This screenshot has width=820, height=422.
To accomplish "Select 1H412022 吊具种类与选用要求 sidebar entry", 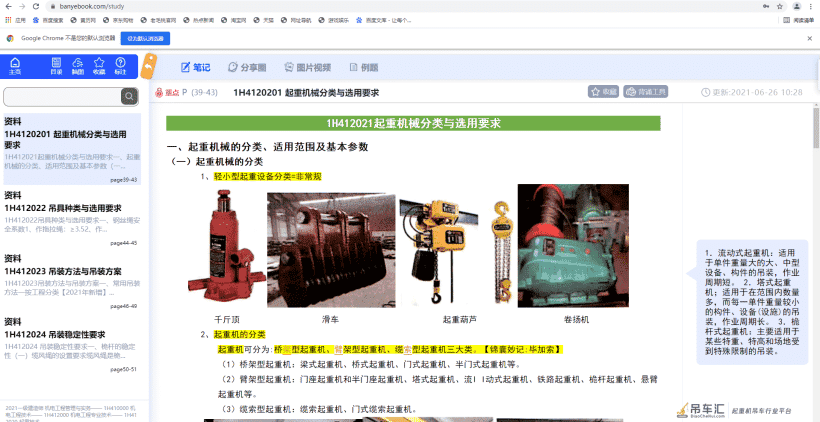I will pyautogui.click(x=72, y=218).
